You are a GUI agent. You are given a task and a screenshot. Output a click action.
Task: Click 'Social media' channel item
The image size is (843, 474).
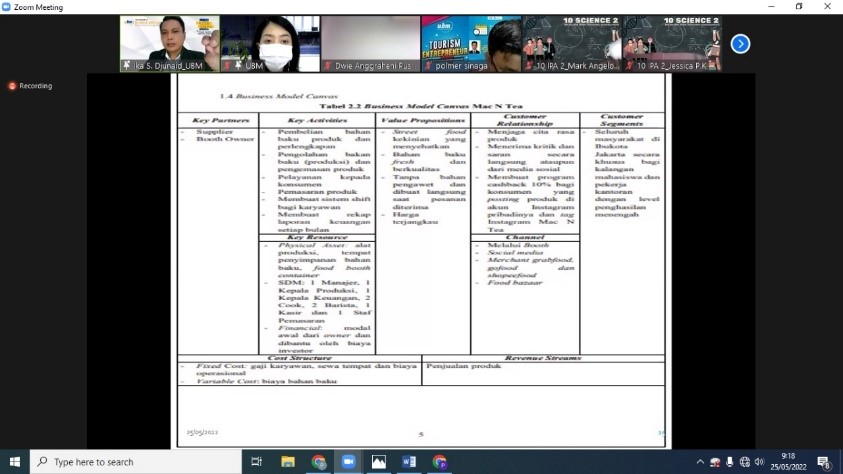(515, 253)
